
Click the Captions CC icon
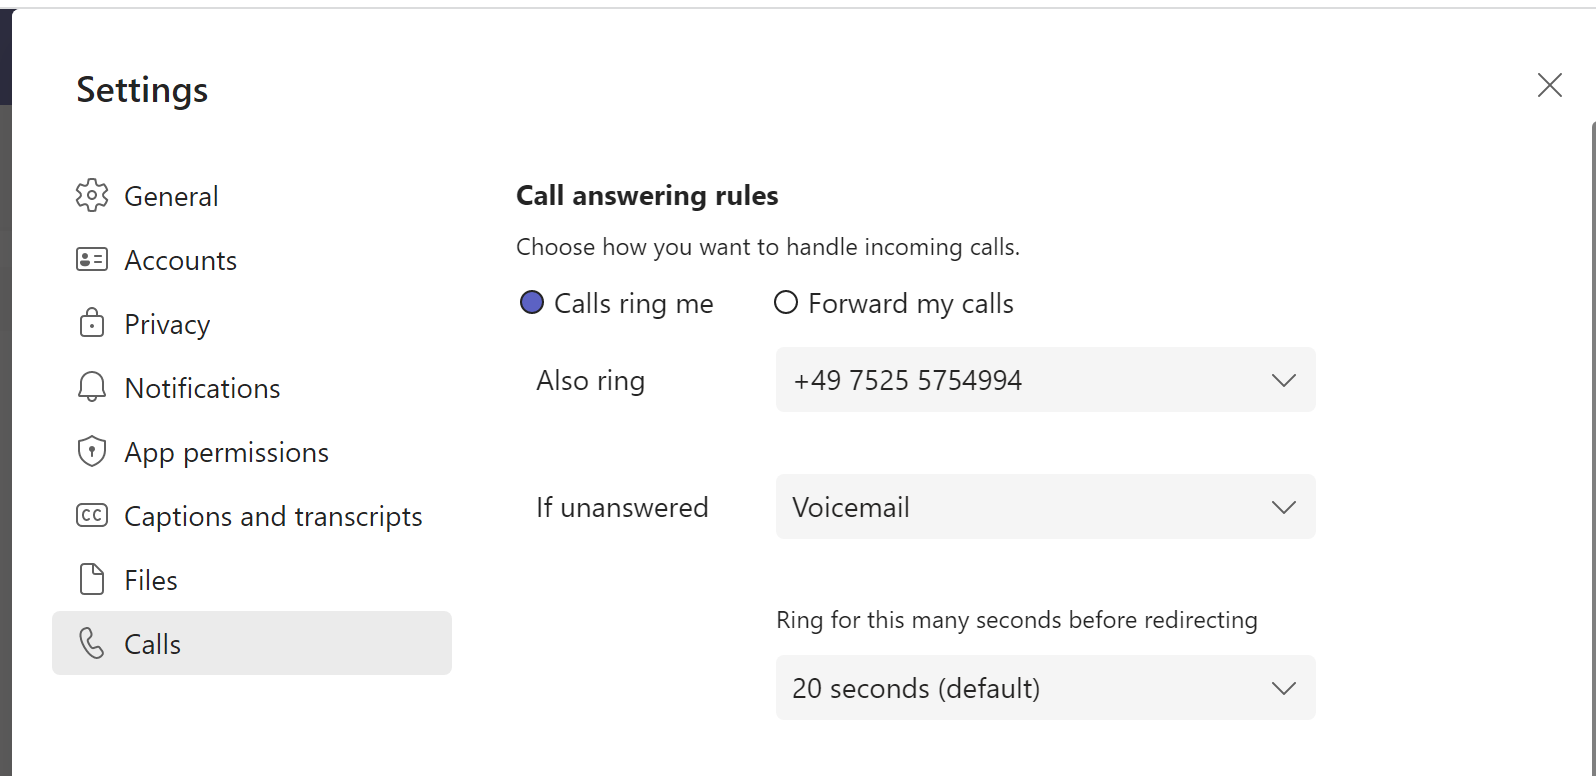point(92,516)
